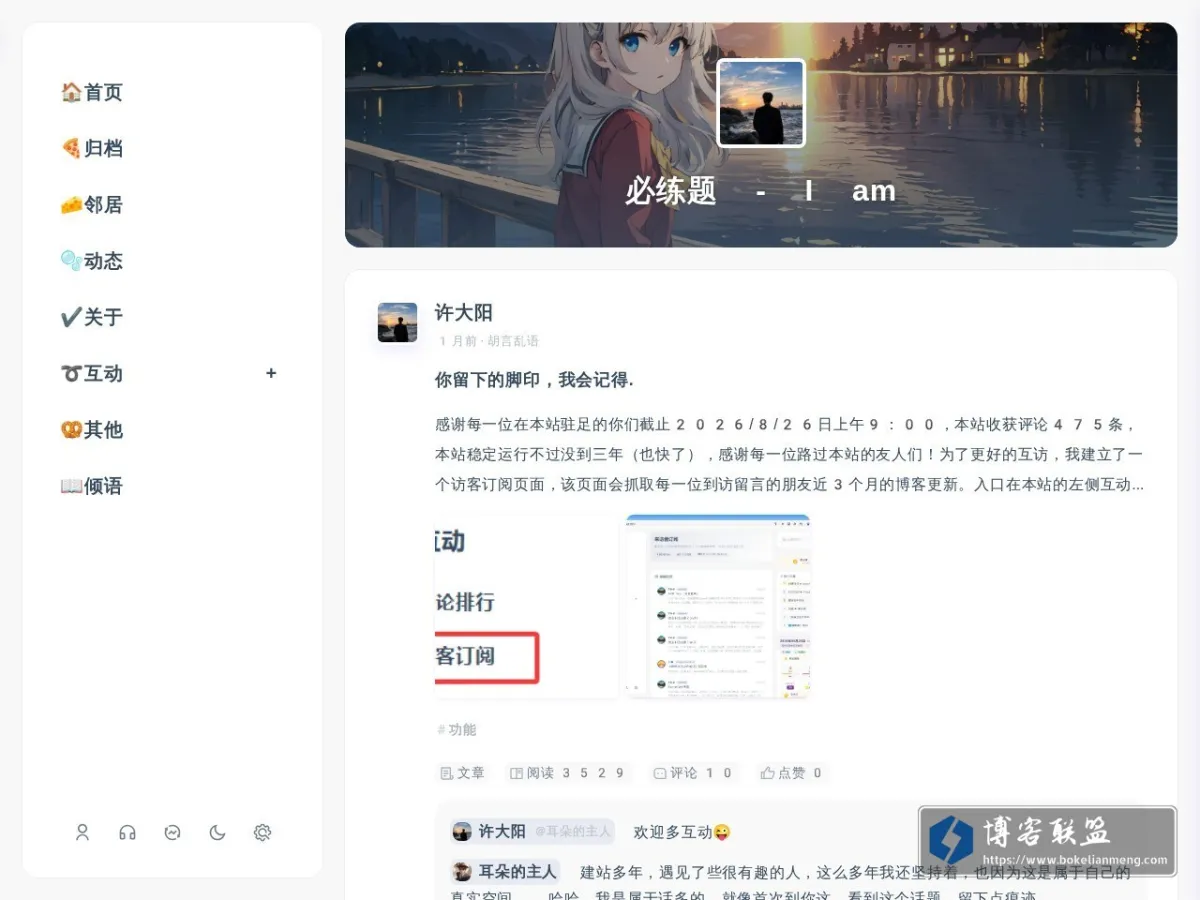Click the pretzel icon beside 其他
1200x900 pixels.
click(x=71, y=430)
